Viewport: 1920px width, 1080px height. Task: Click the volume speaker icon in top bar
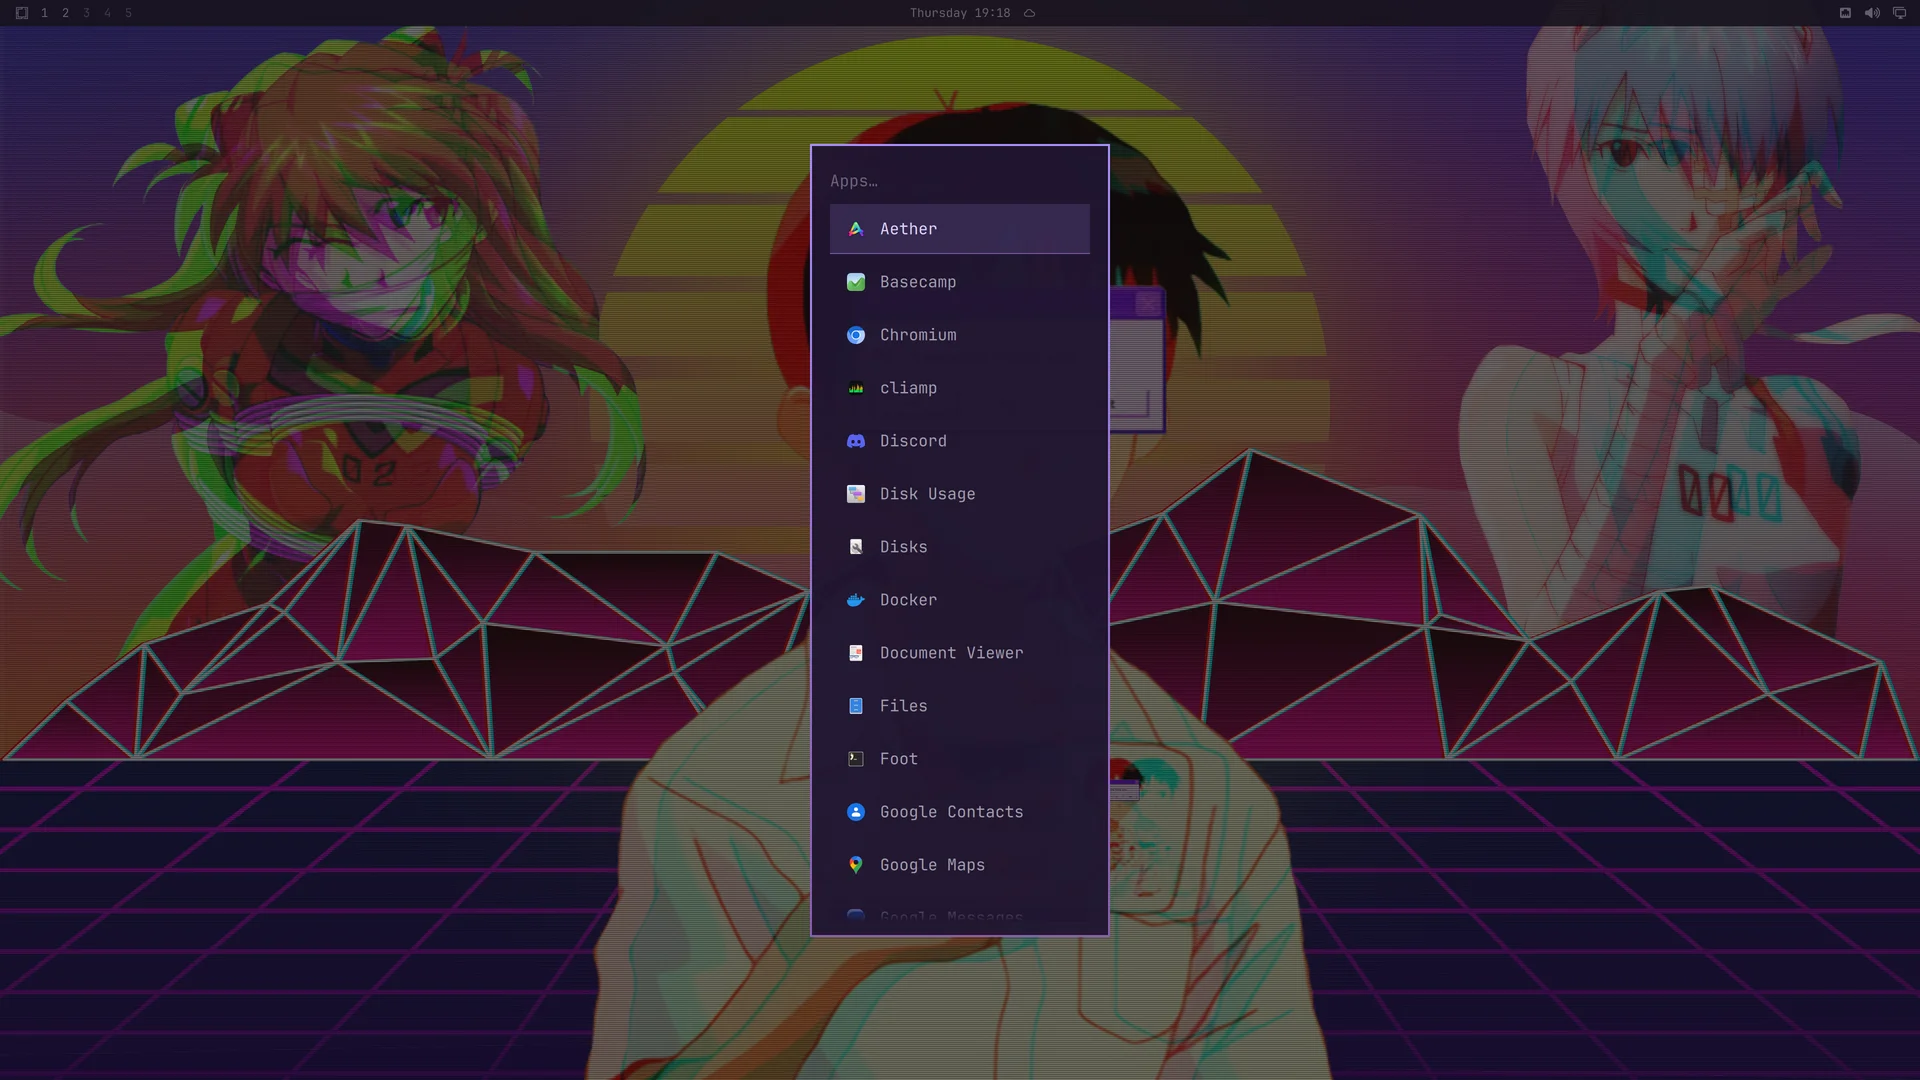[1872, 13]
